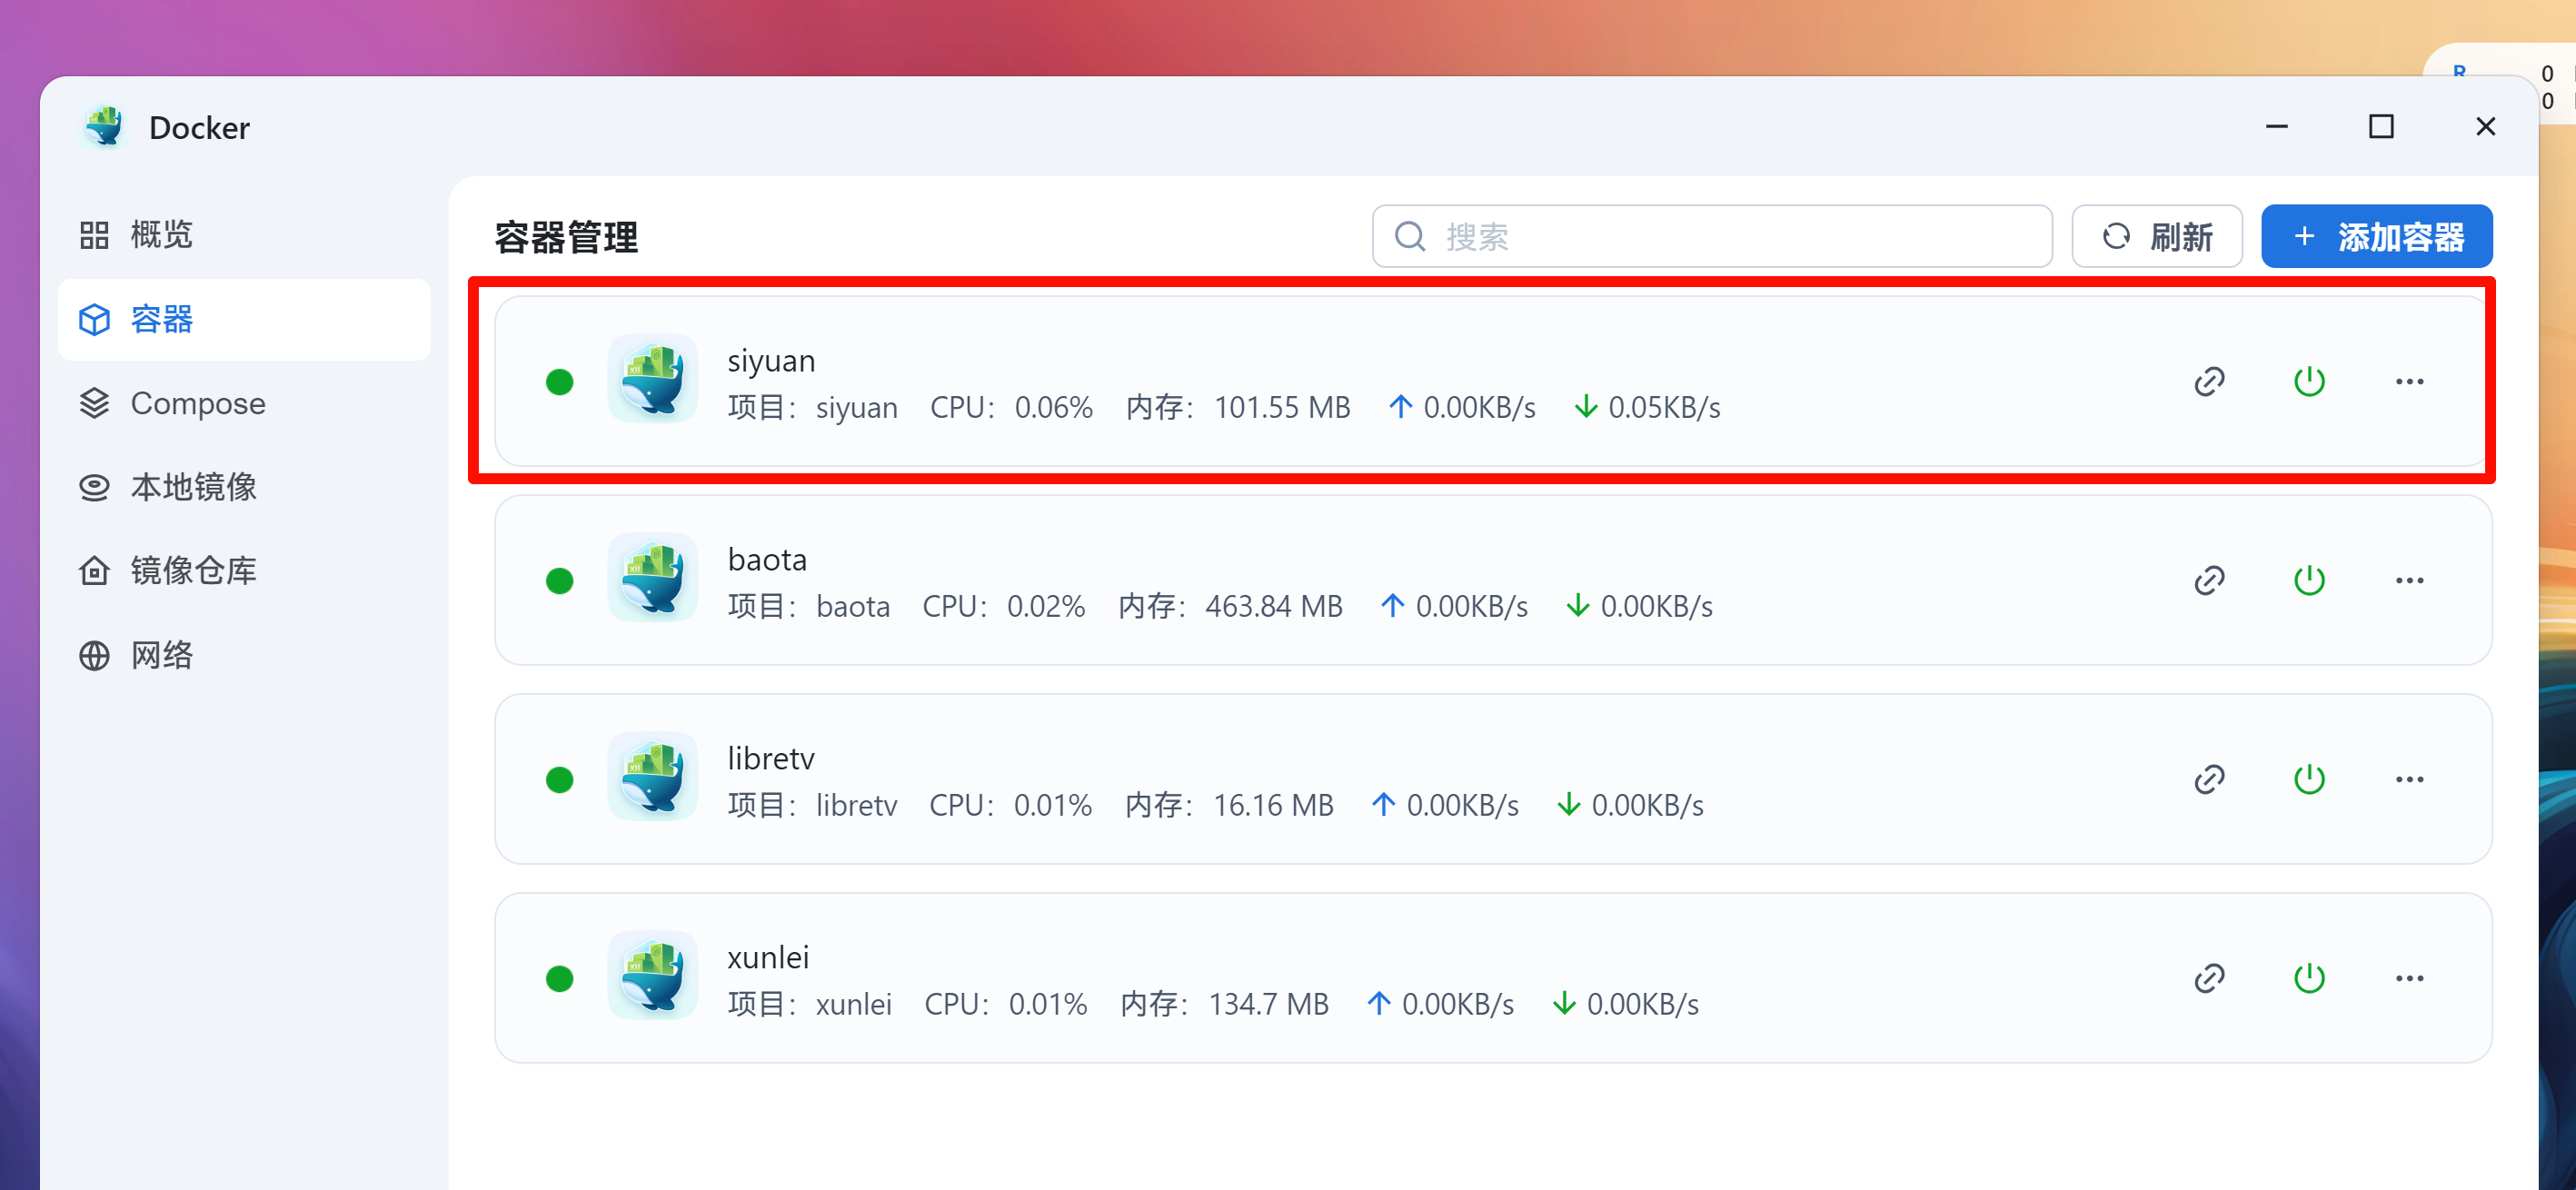
Task: Toggle power button for xunlei container
Action: (x=2308, y=978)
